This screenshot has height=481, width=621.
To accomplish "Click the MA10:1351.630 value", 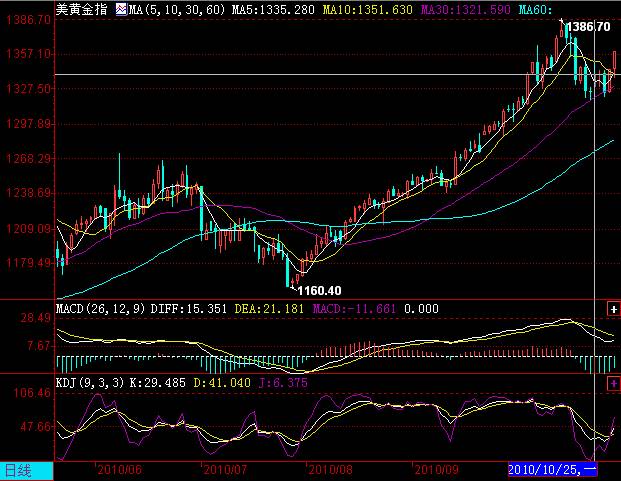I will pyautogui.click(x=368, y=10).
